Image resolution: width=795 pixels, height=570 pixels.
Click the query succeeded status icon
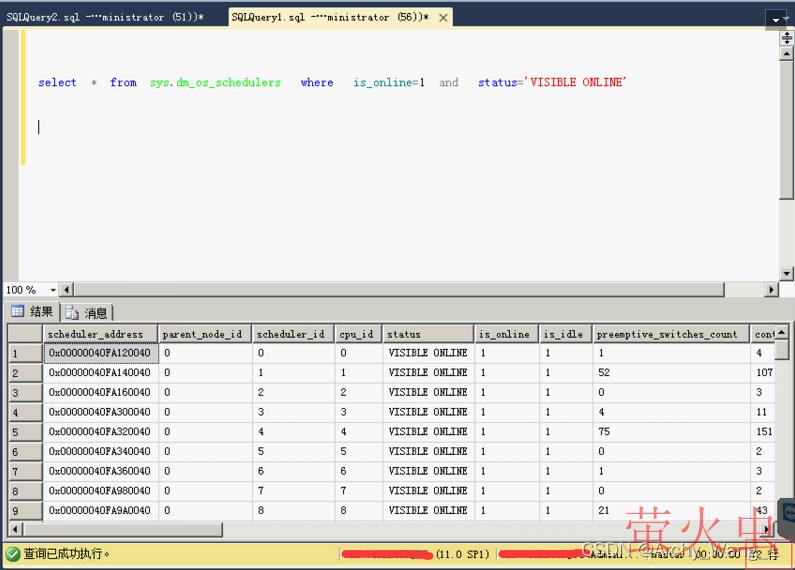pyautogui.click(x=13, y=553)
